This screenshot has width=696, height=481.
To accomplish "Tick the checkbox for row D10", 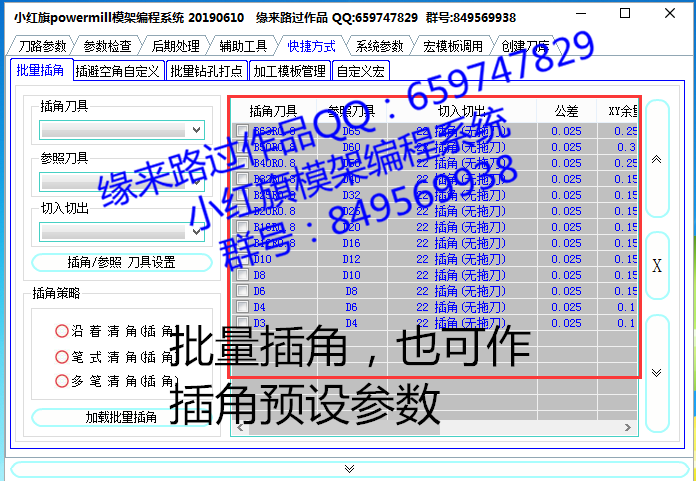I will click(x=242, y=259).
